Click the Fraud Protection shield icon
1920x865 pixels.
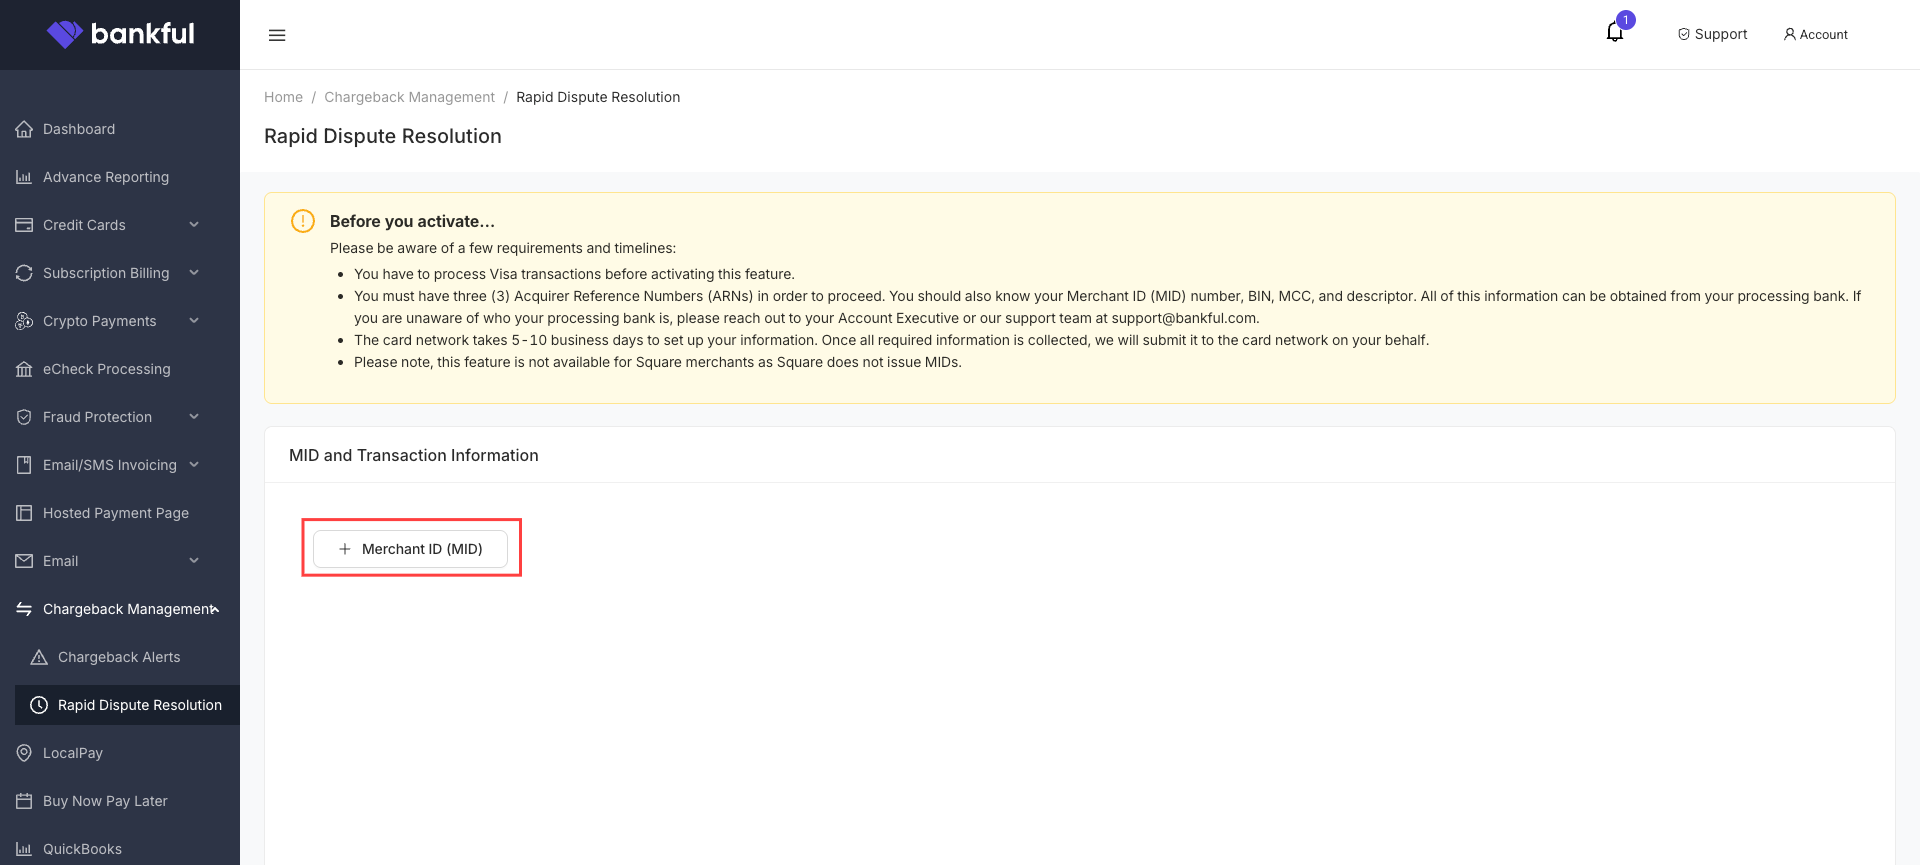click(x=24, y=417)
